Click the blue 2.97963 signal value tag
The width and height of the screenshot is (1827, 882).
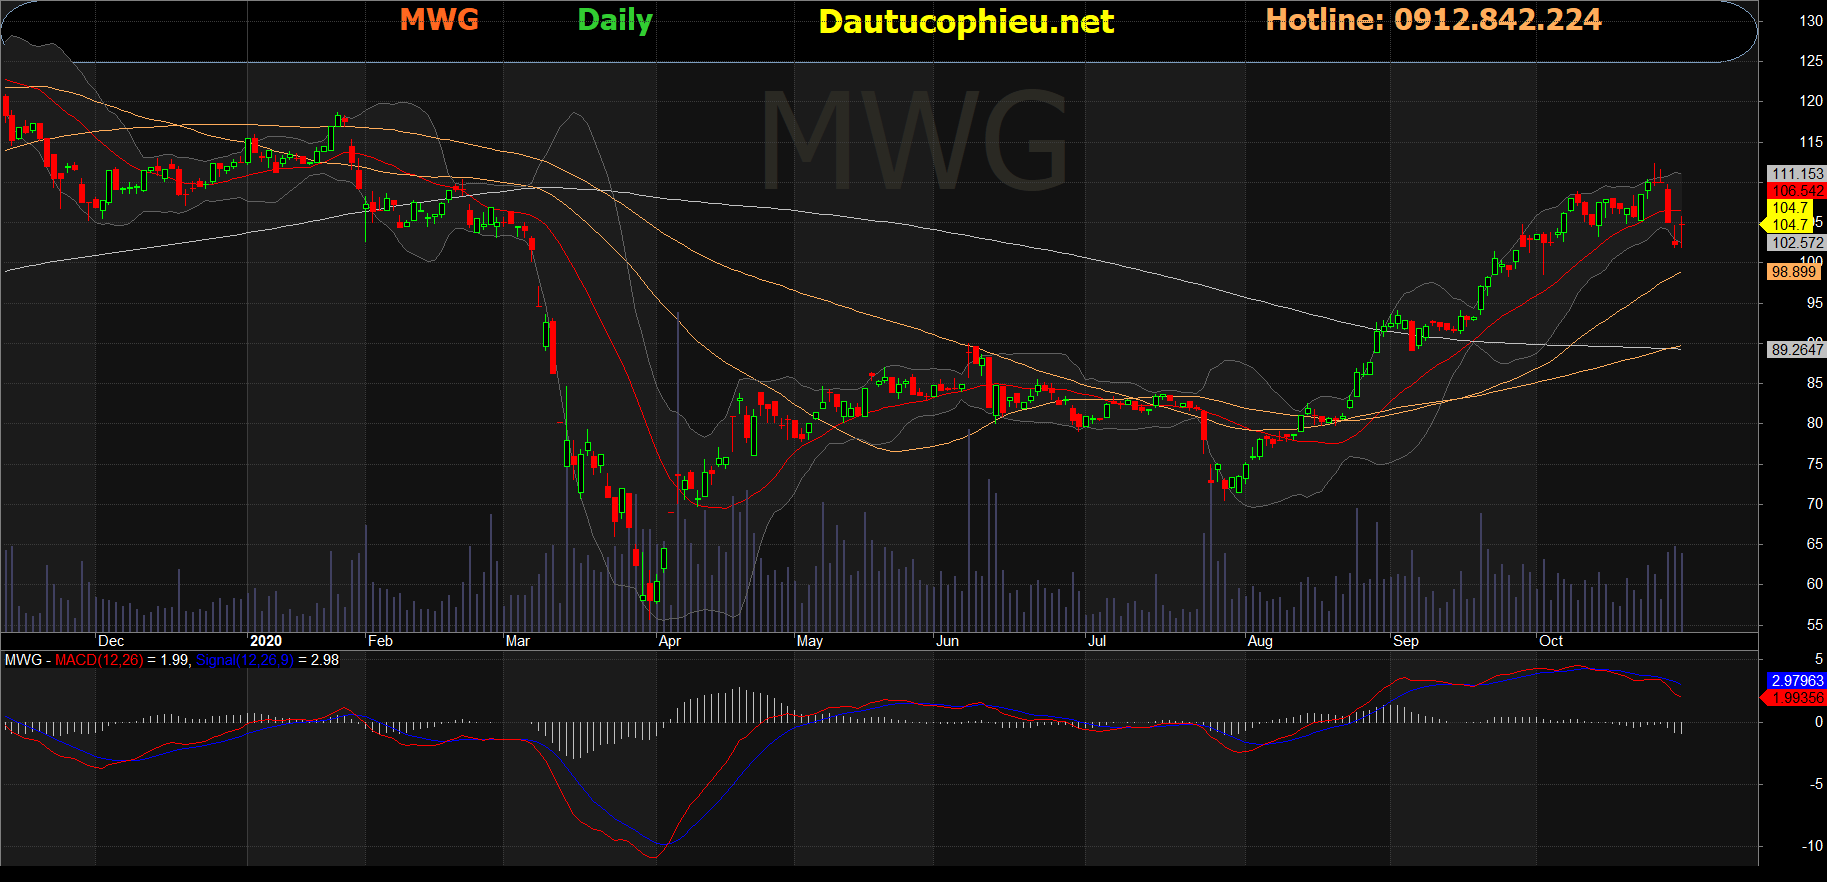(x=1797, y=681)
